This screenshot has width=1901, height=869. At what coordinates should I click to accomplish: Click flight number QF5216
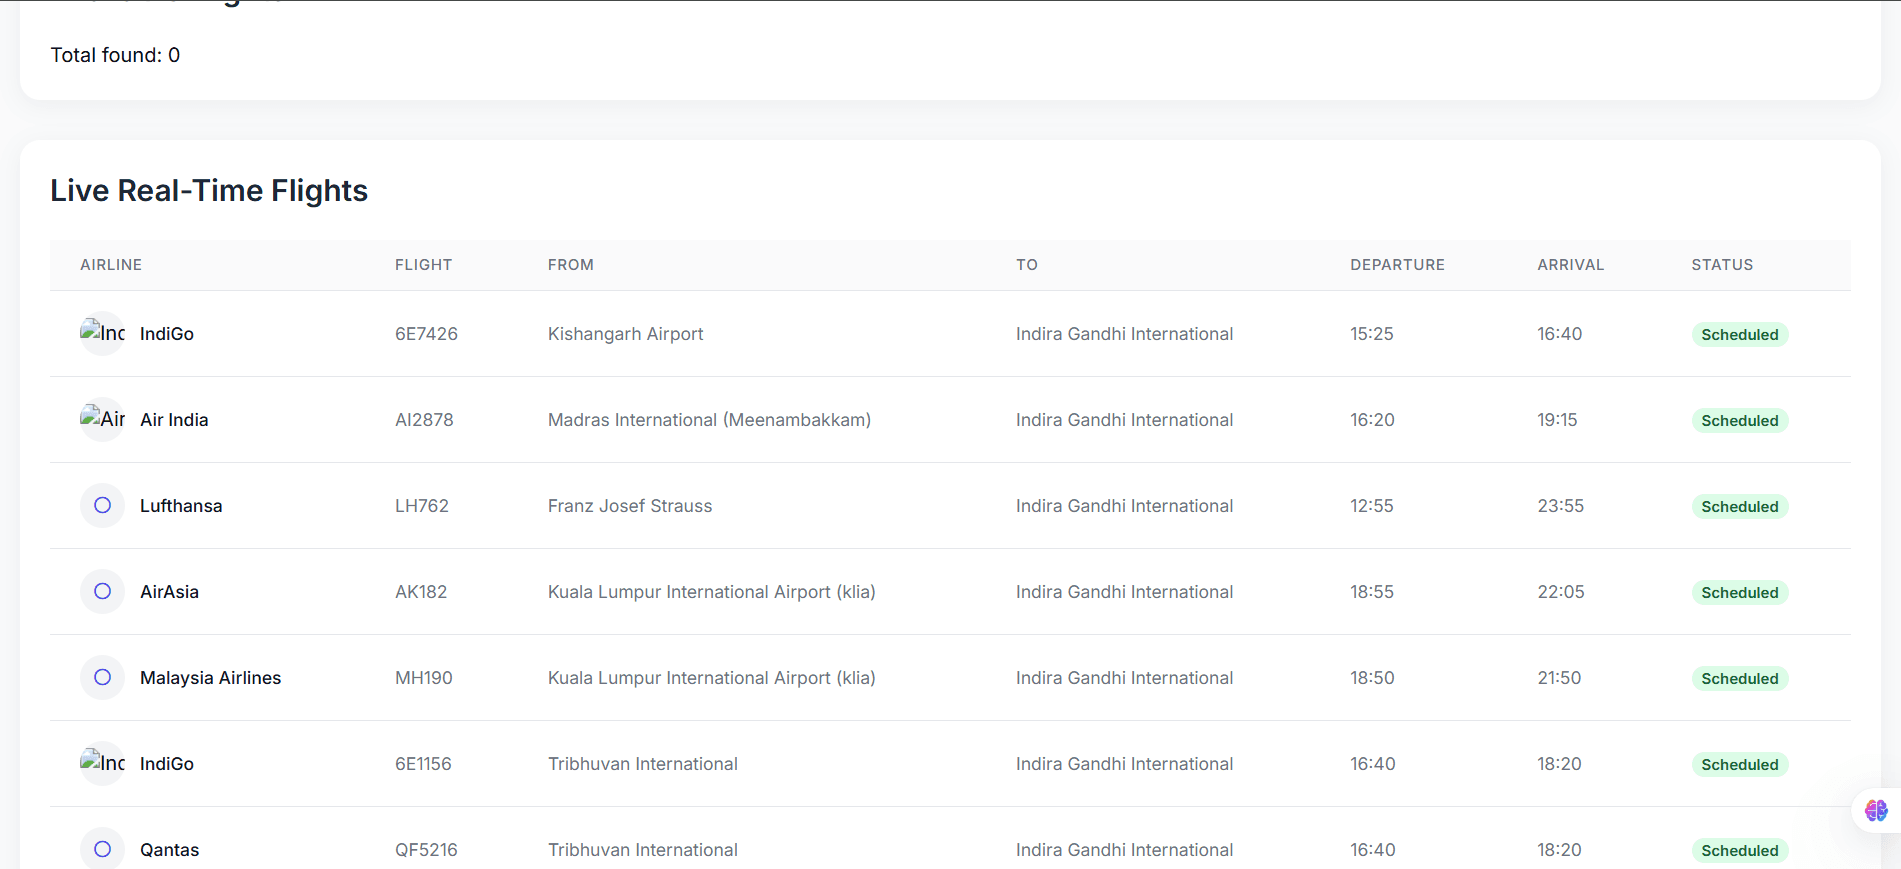[x=426, y=850]
